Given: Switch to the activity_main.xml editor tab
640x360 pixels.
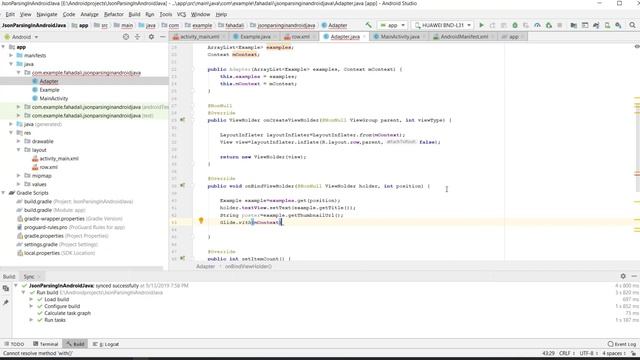Looking at the screenshot, I should click(199, 37).
